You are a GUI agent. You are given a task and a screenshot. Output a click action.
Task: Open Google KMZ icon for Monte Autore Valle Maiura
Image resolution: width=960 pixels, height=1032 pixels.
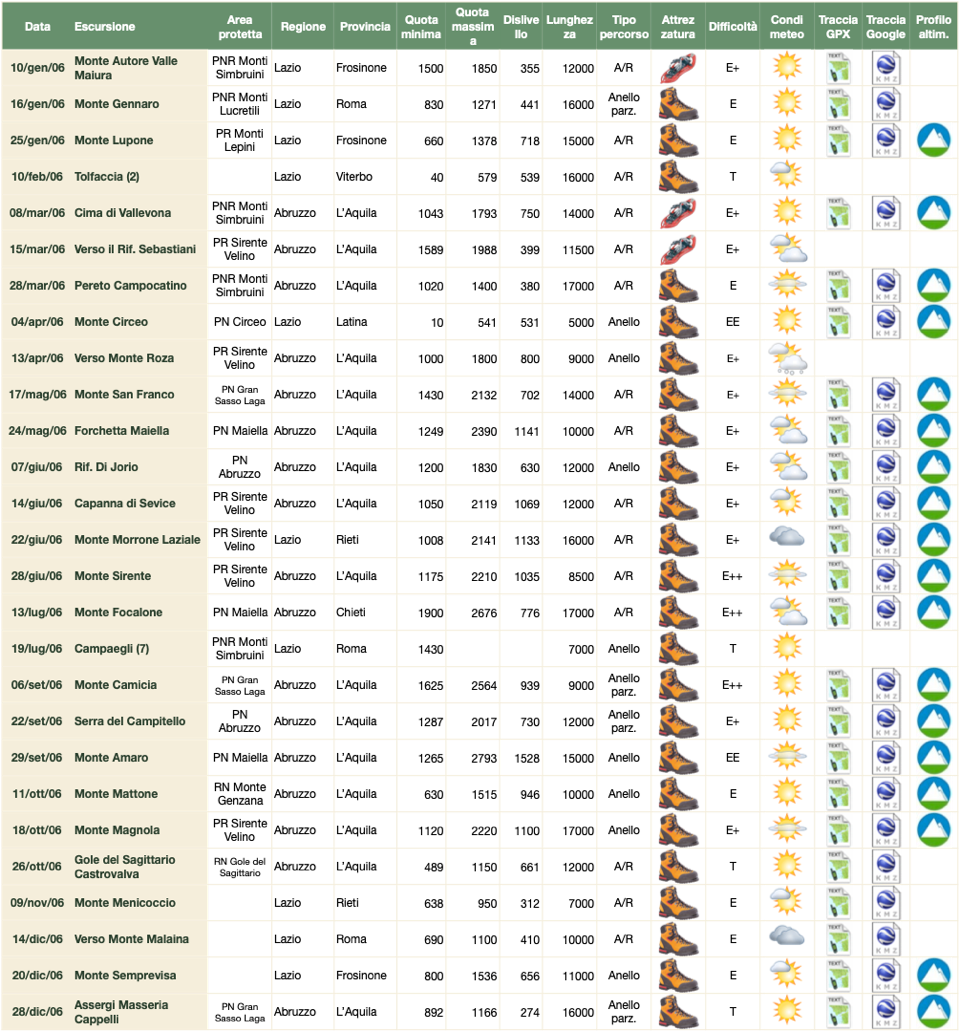pos(886,68)
